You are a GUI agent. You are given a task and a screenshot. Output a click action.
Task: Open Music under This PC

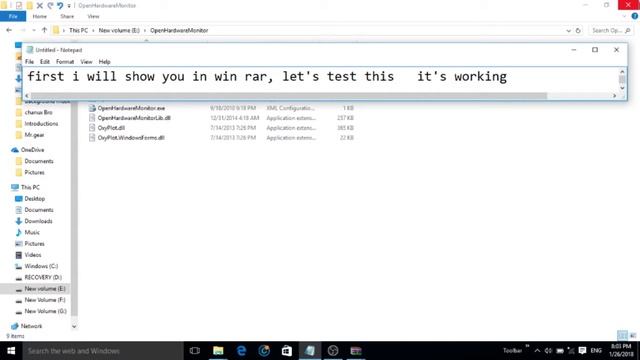click(x=32, y=233)
